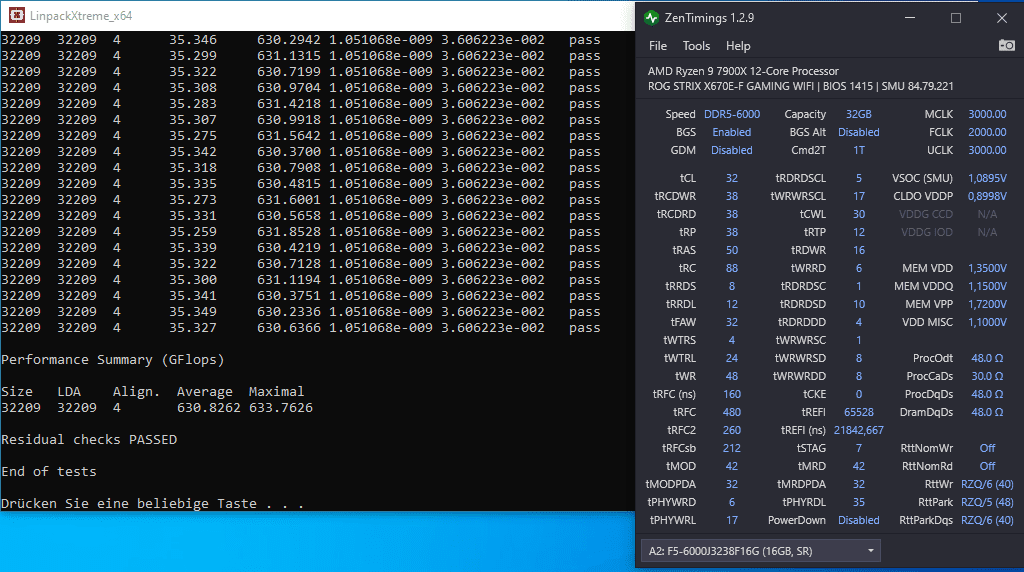Image resolution: width=1024 pixels, height=572 pixels.
Task: Click the CLDO VDDP 0,8998V value
Action: click(x=987, y=196)
